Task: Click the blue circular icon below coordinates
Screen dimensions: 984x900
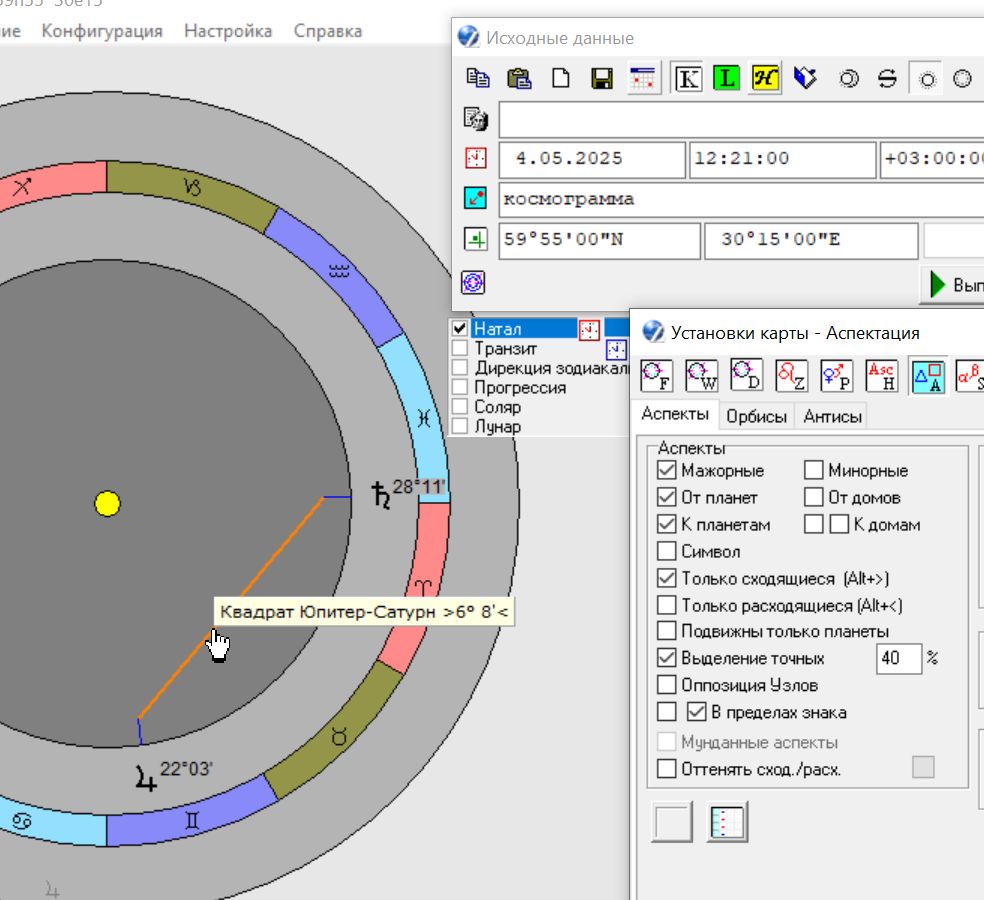Action: (x=473, y=282)
